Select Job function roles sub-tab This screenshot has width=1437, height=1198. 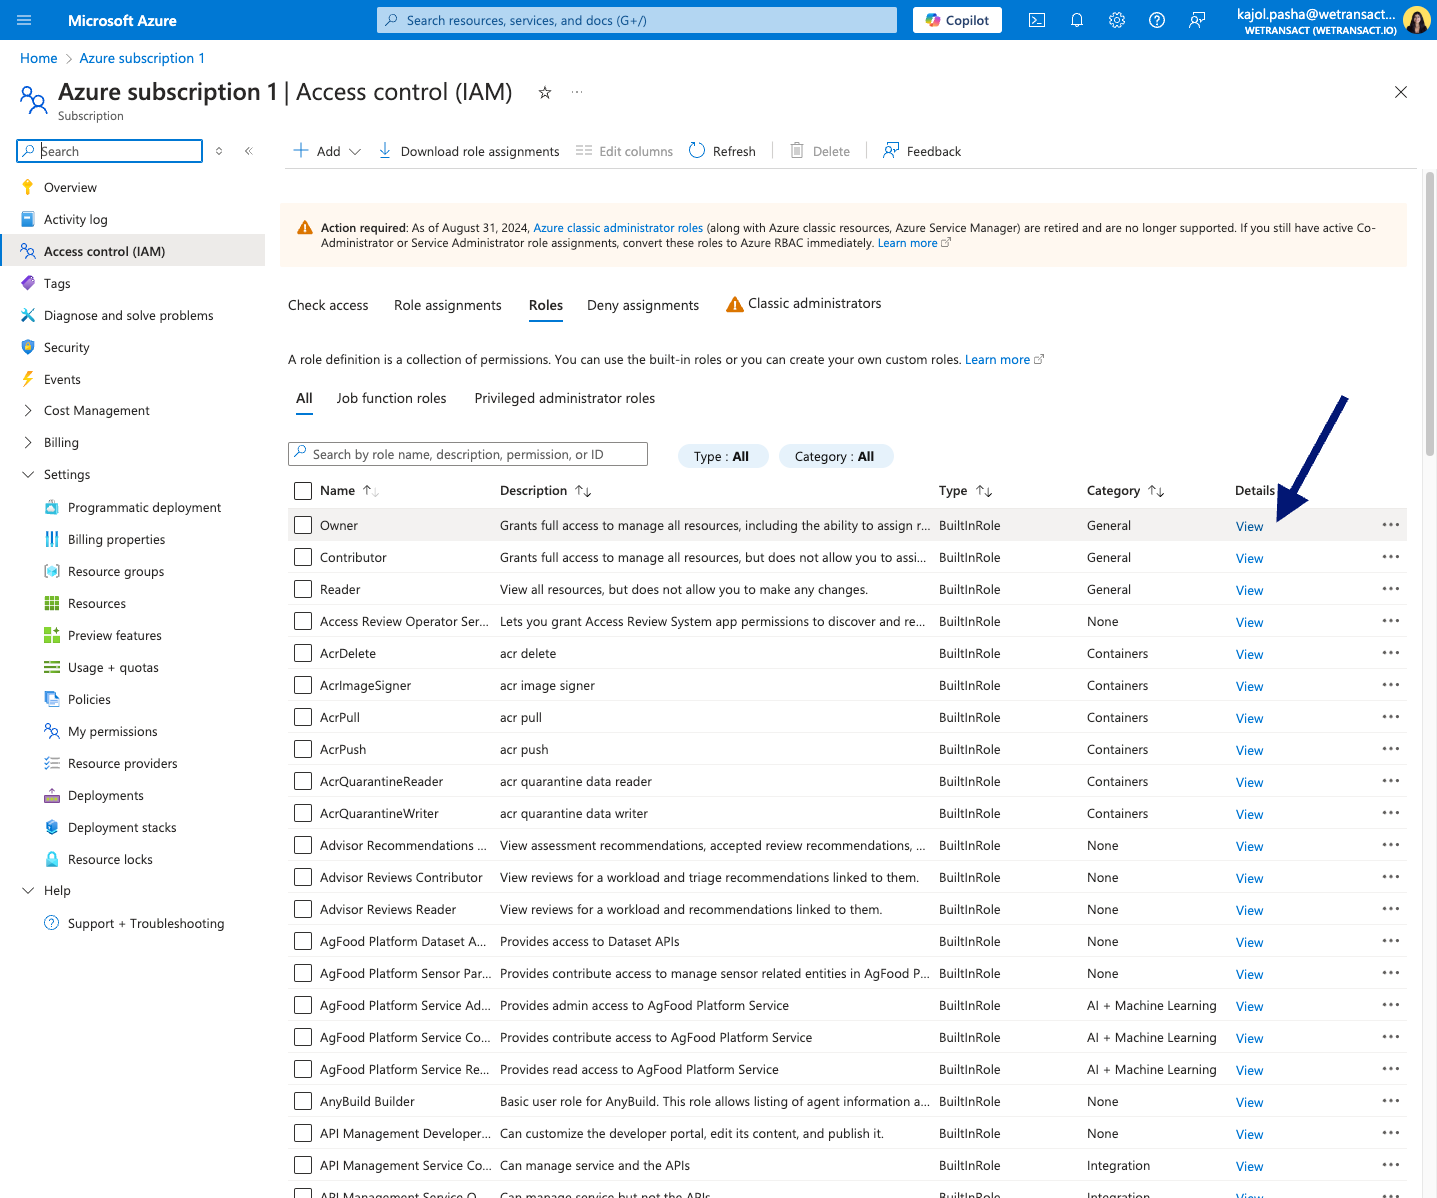point(392,398)
